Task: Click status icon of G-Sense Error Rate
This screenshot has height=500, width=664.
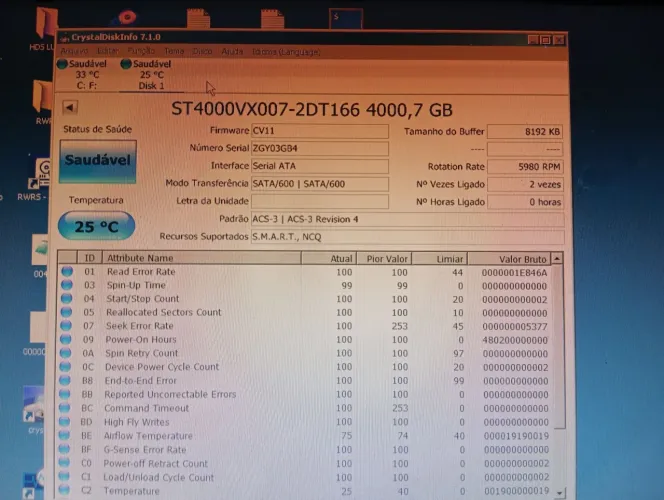Action: [x=64, y=449]
